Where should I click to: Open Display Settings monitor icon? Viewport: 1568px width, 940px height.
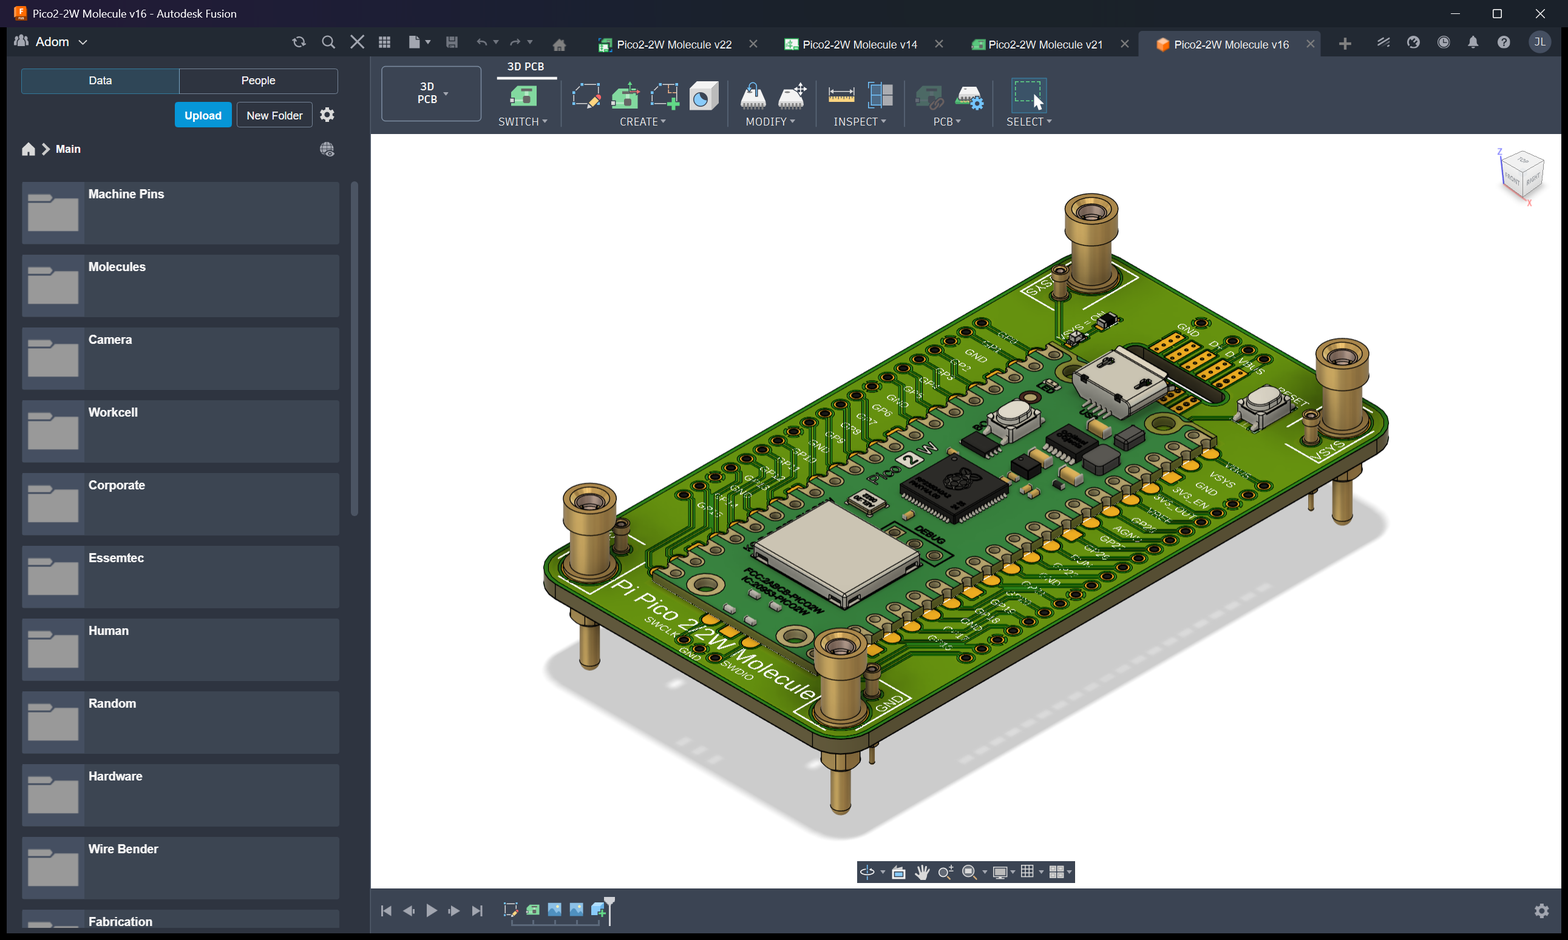tap(1000, 872)
